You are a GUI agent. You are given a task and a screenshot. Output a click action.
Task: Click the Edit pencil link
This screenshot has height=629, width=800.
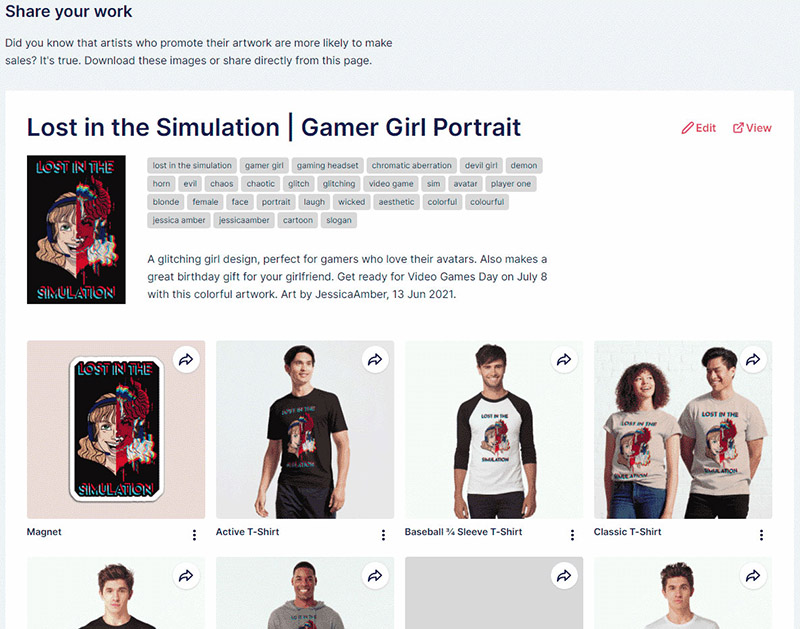[x=698, y=128]
